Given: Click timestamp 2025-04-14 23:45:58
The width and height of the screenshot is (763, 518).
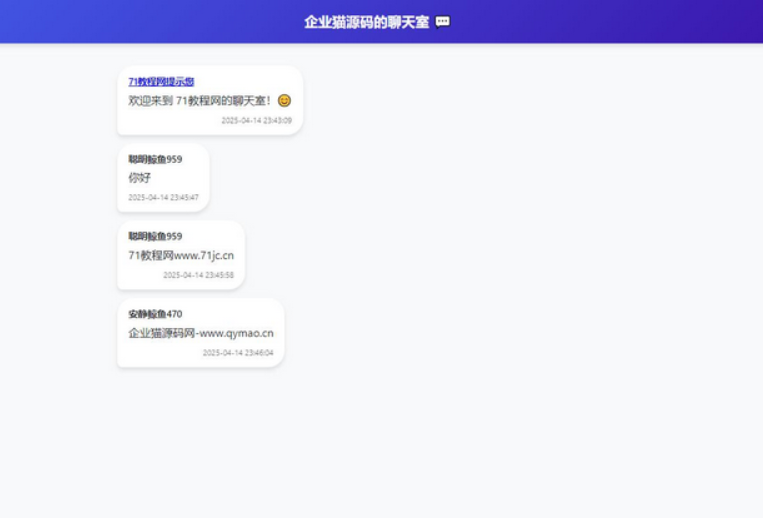Looking at the screenshot, I should point(199,275).
